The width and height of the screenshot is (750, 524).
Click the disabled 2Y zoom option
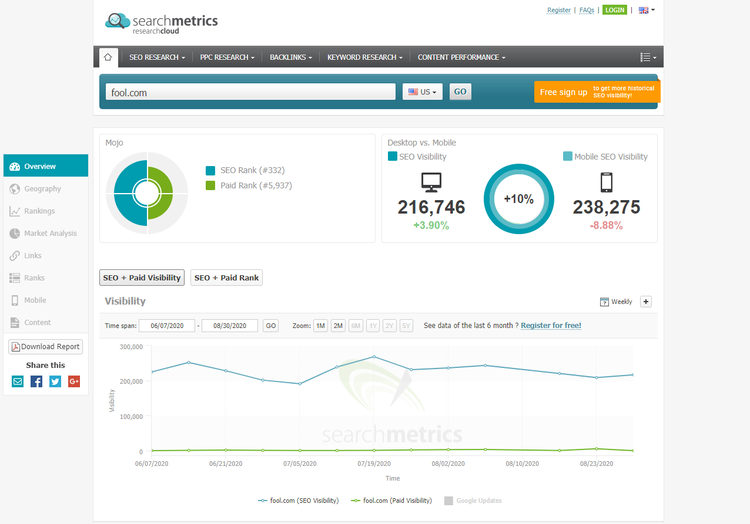click(x=390, y=326)
